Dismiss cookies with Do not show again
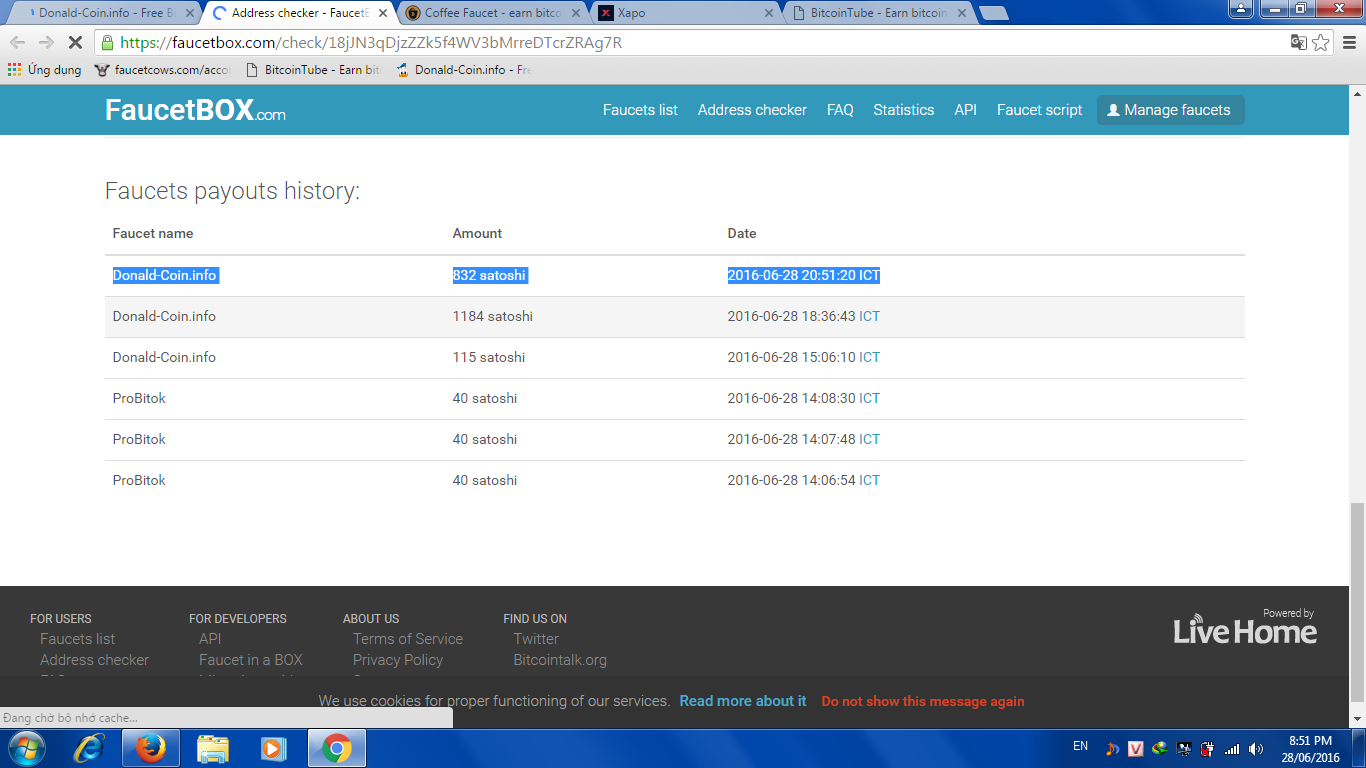Screen dimensions: 1366x768 923,701
